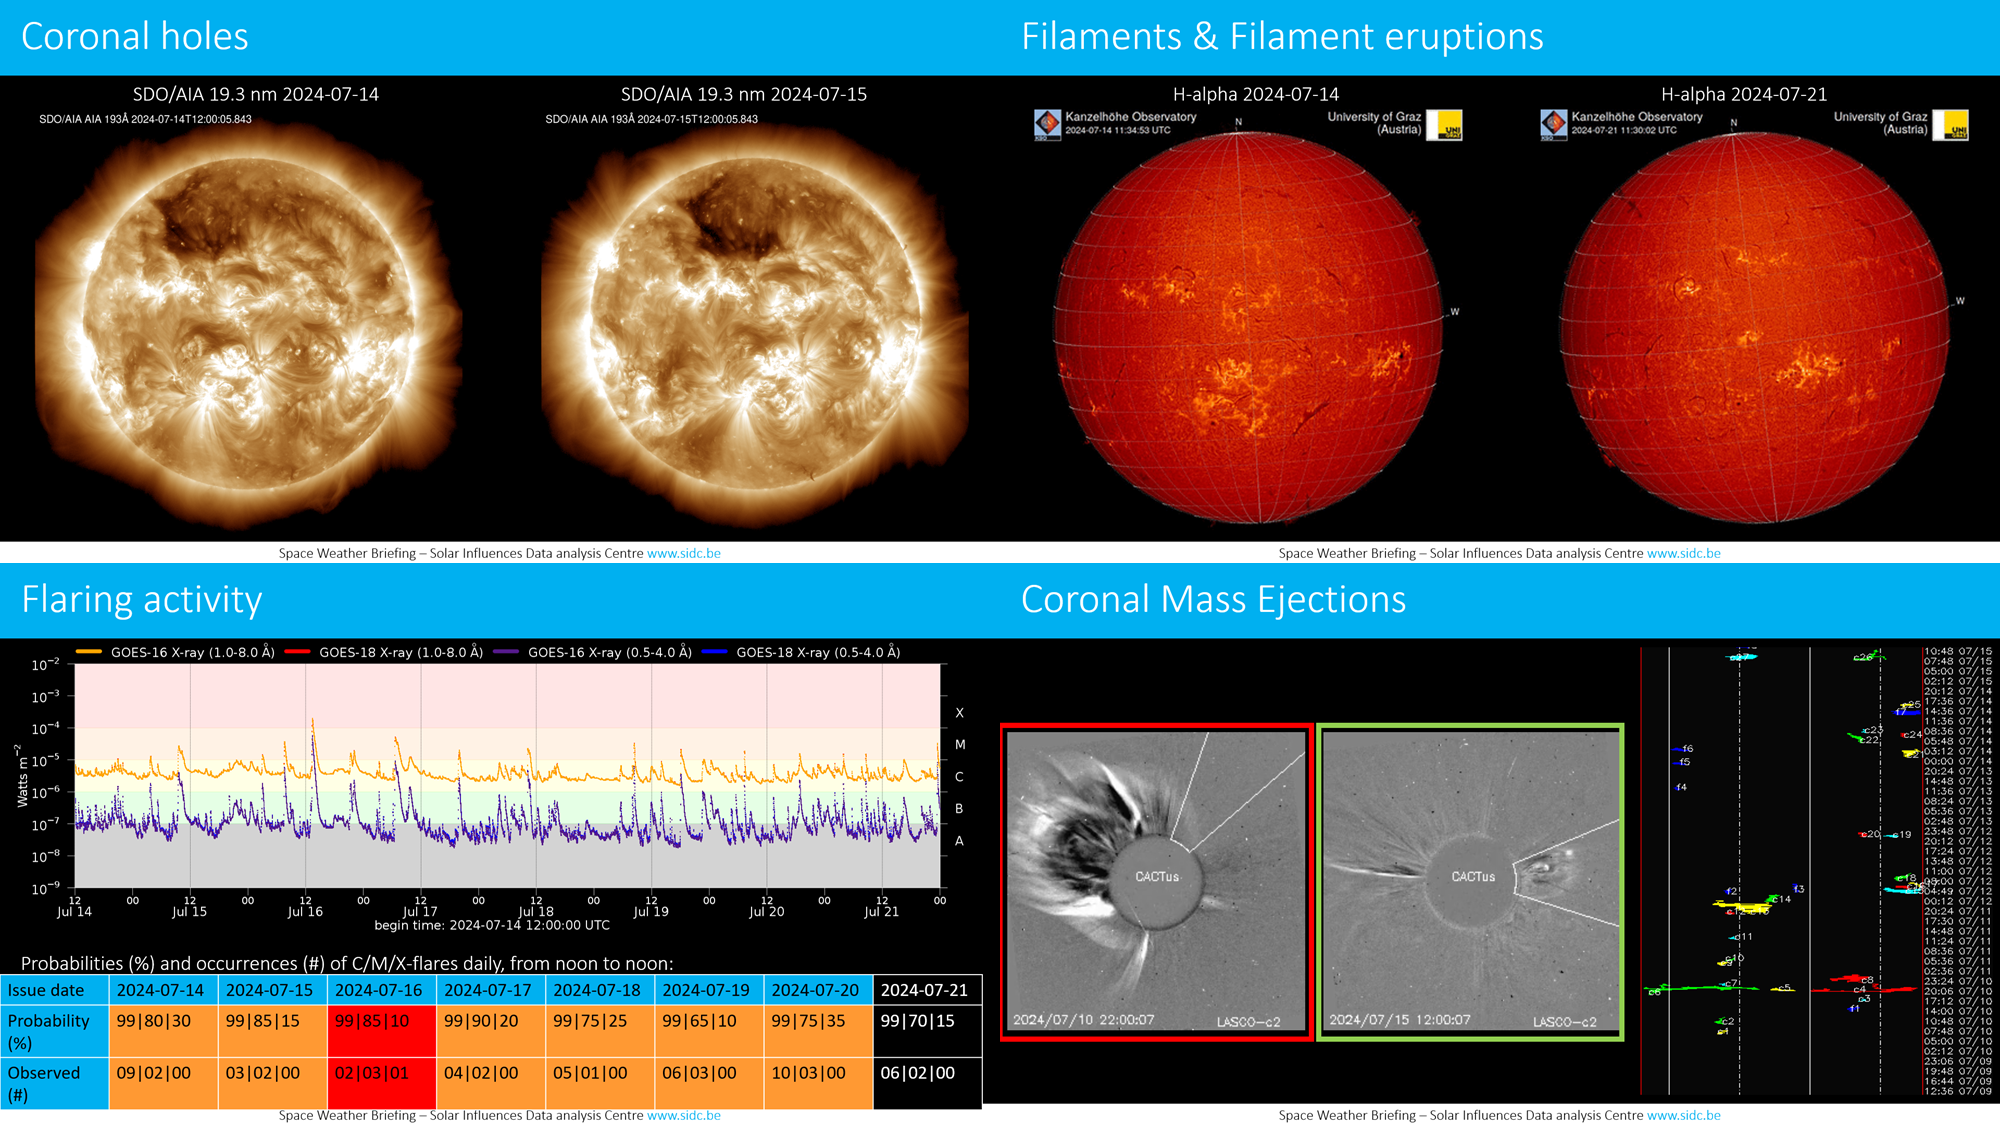Click Kanzelhöhe Observatory logo on 2024-07-14 H-alpha image
2000x1125 pixels.
[x=1047, y=124]
